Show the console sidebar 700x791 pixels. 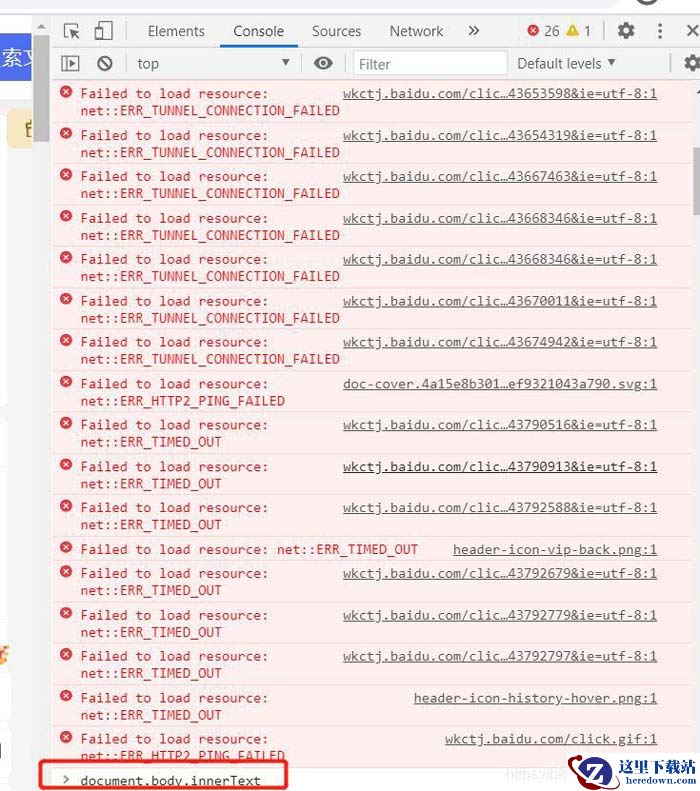pyautogui.click(x=70, y=64)
